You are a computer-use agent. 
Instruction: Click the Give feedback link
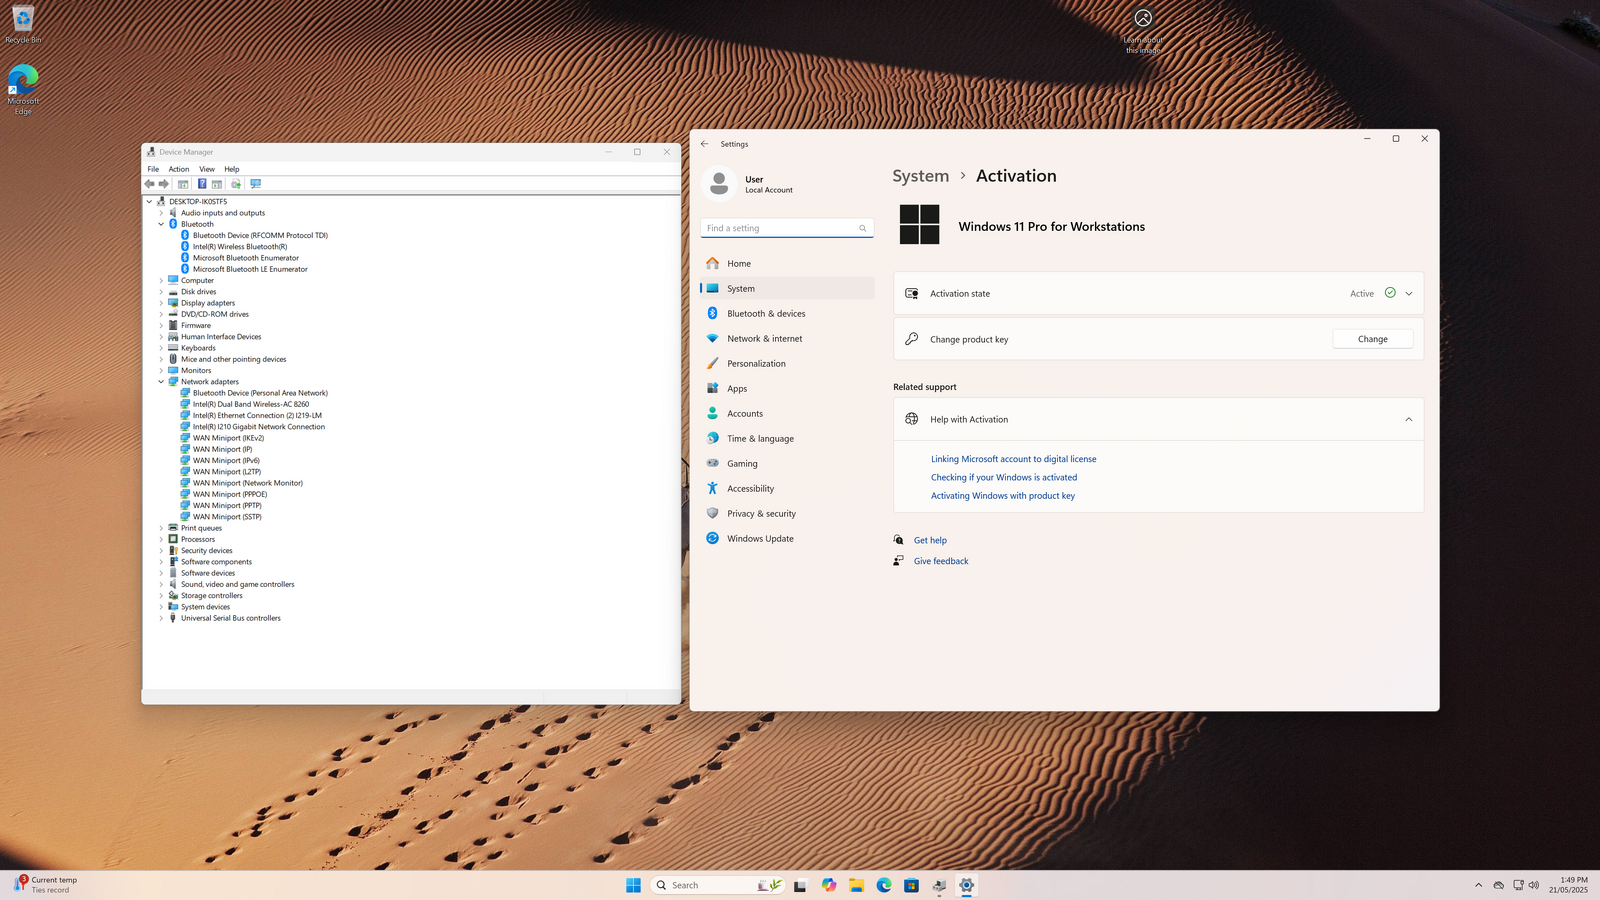(x=941, y=561)
